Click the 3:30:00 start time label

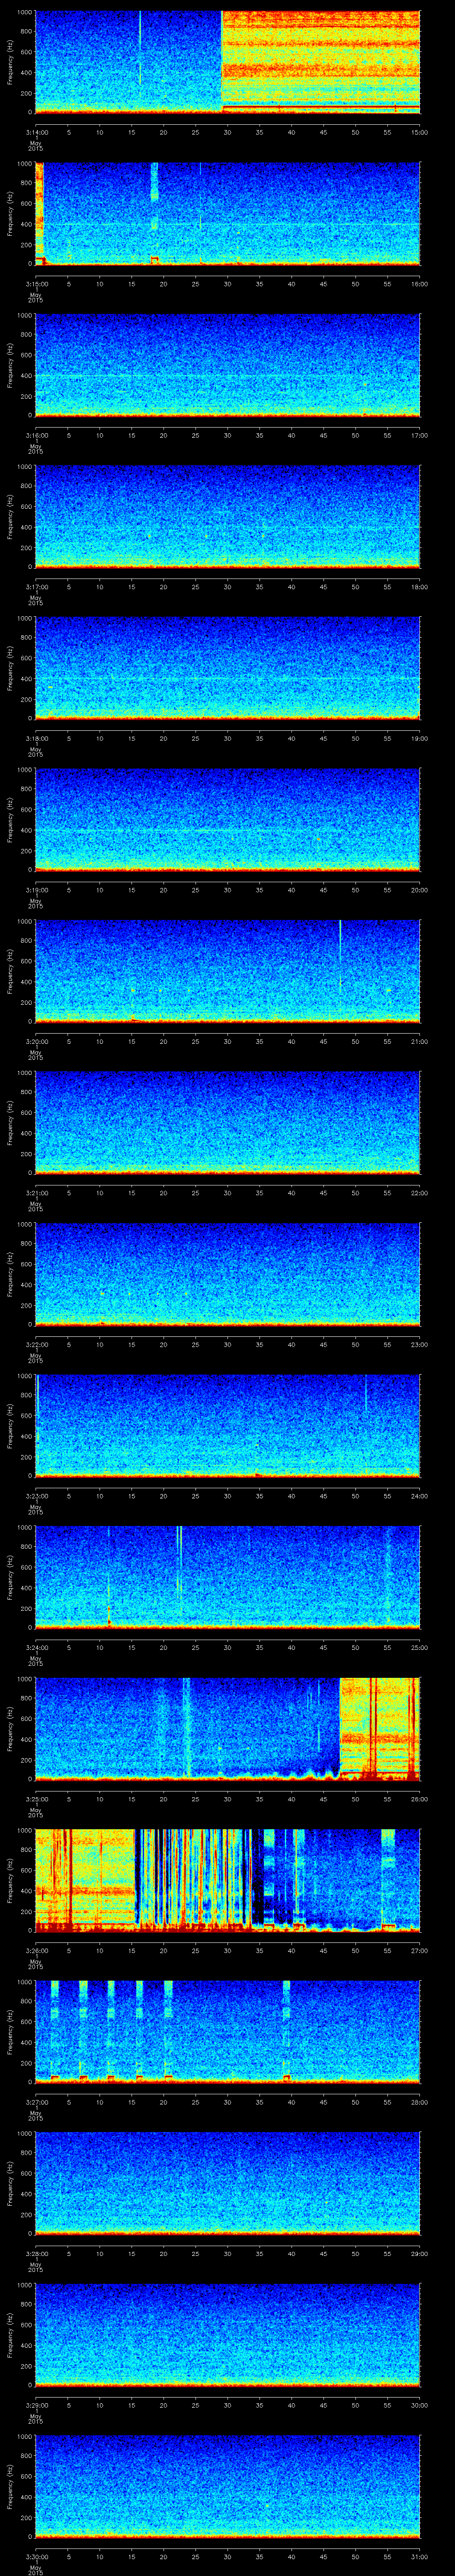pos(36,2557)
